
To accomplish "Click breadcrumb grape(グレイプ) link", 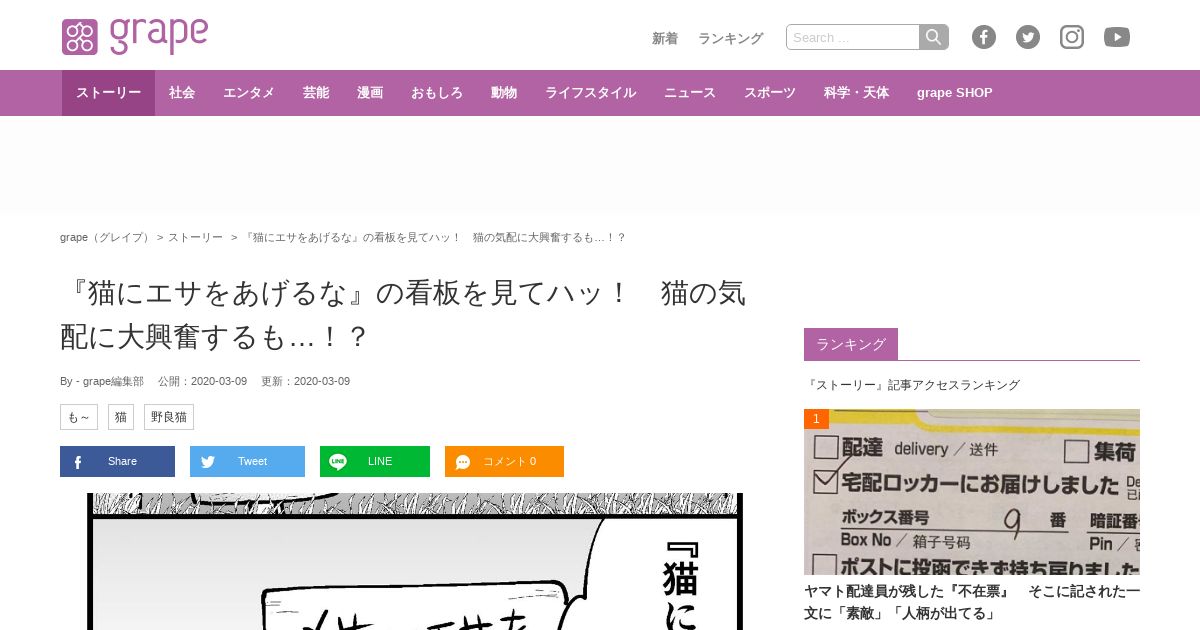I will click(105, 237).
